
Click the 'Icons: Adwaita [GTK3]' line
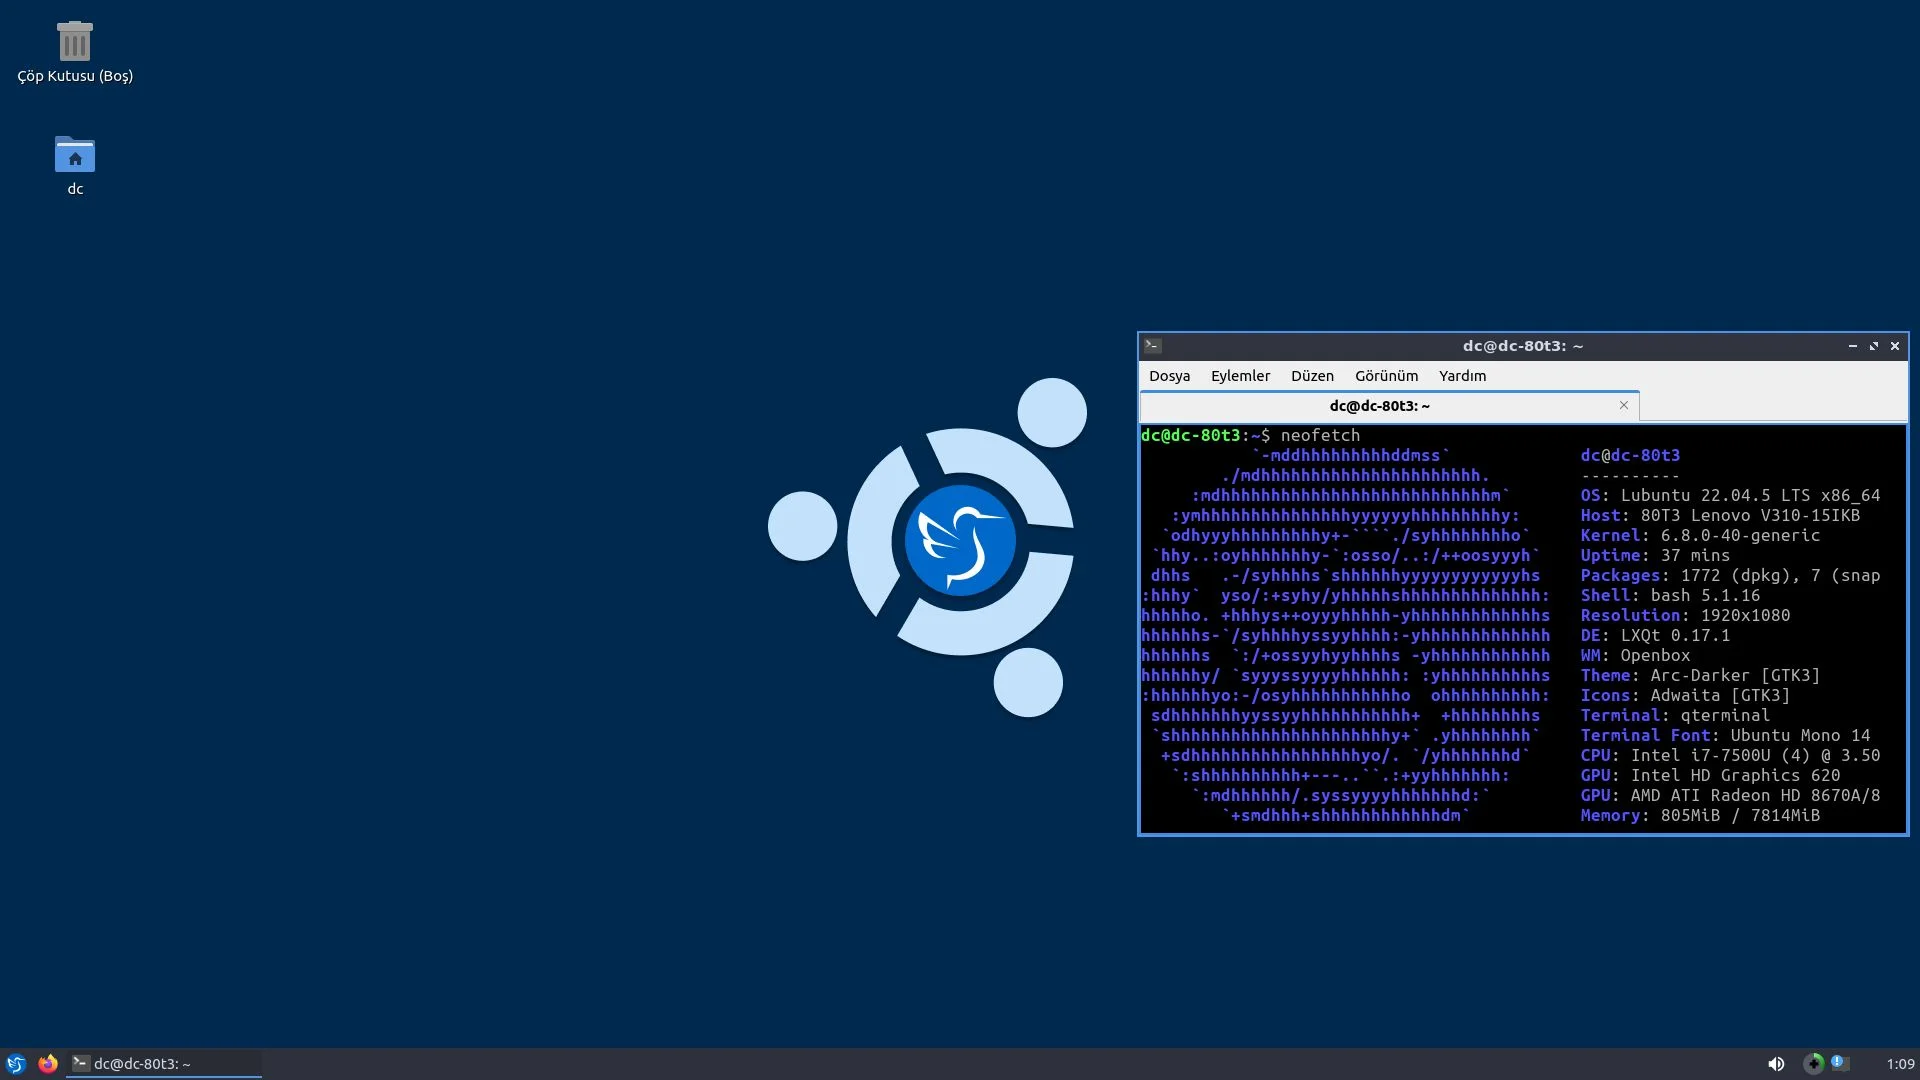pos(1685,695)
